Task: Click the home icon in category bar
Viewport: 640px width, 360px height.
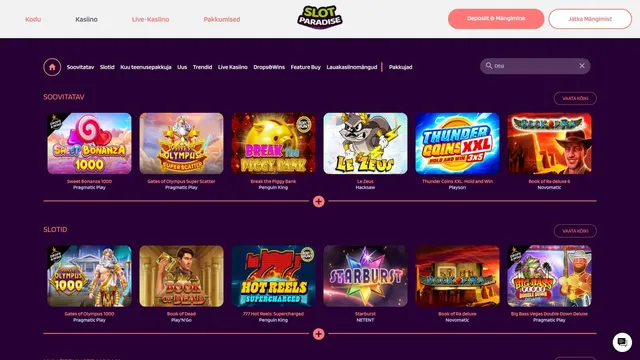Action: 52,67
